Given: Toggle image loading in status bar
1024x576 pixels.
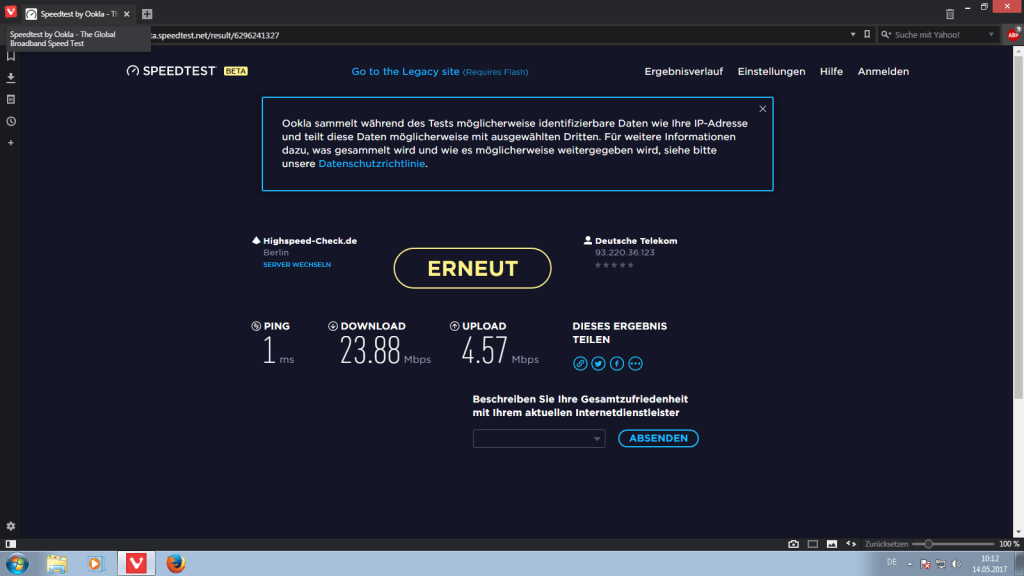Looking at the screenshot, I should (x=831, y=544).
